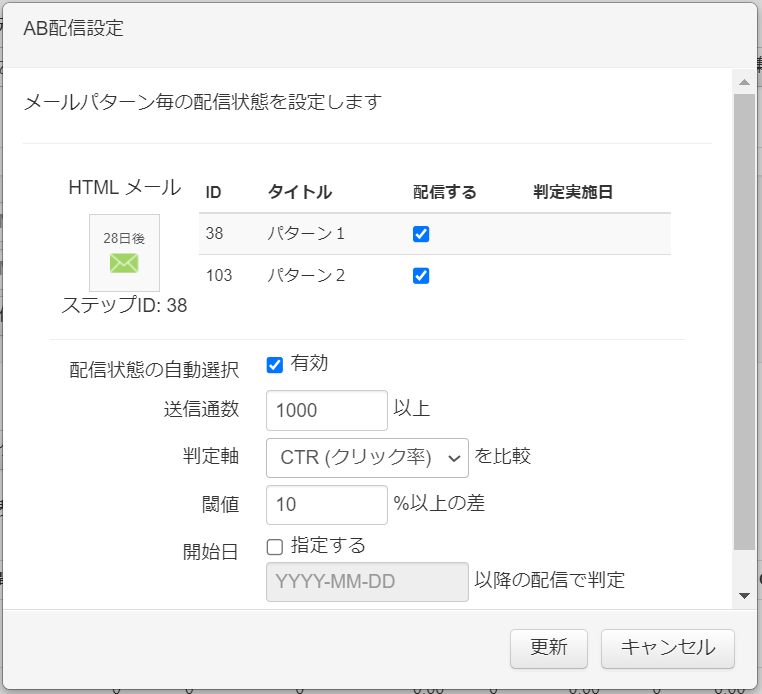Viewport: 762px width, 694px height.
Task: Click the scrollbar down arrow
Action: click(x=743, y=595)
